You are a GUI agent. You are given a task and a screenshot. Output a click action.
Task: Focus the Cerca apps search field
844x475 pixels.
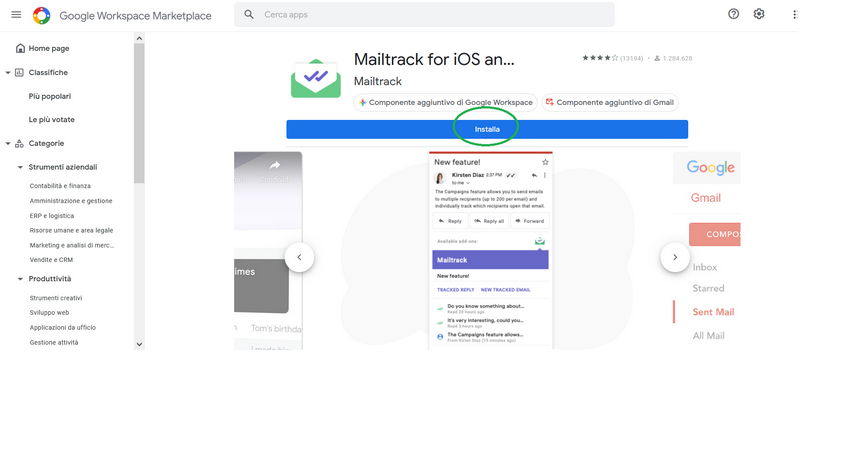pos(424,15)
